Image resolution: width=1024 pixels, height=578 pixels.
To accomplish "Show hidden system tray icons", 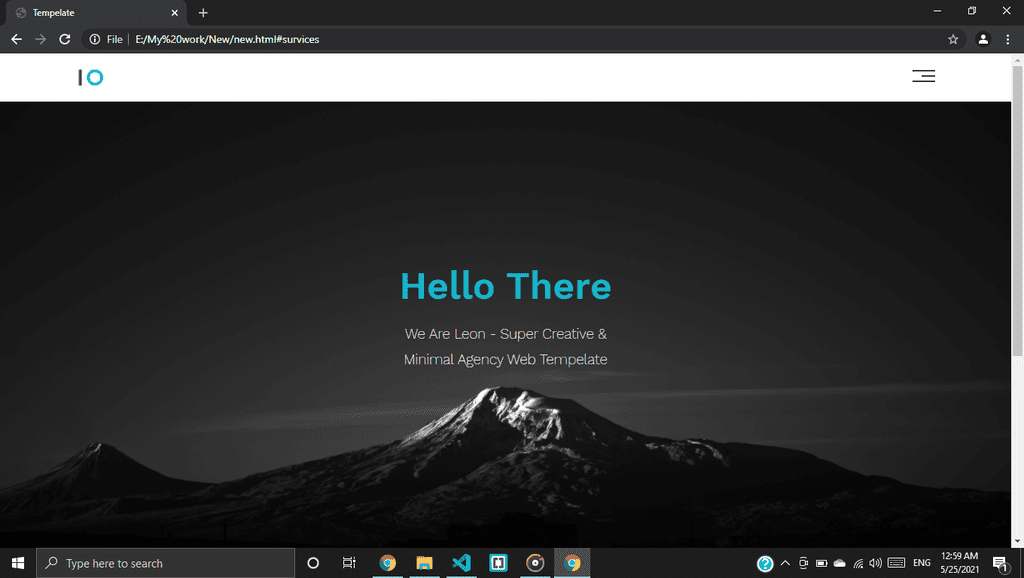I will [785, 563].
